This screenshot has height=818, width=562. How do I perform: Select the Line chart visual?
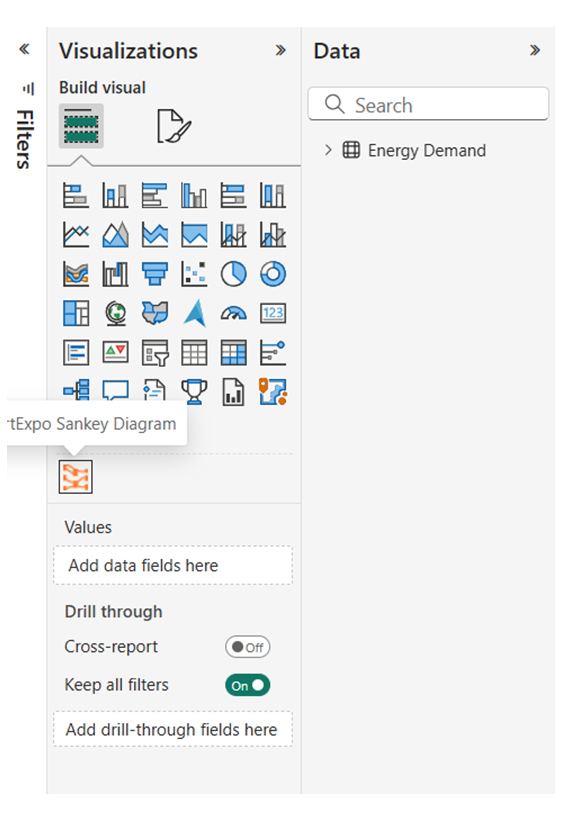coord(76,235)
